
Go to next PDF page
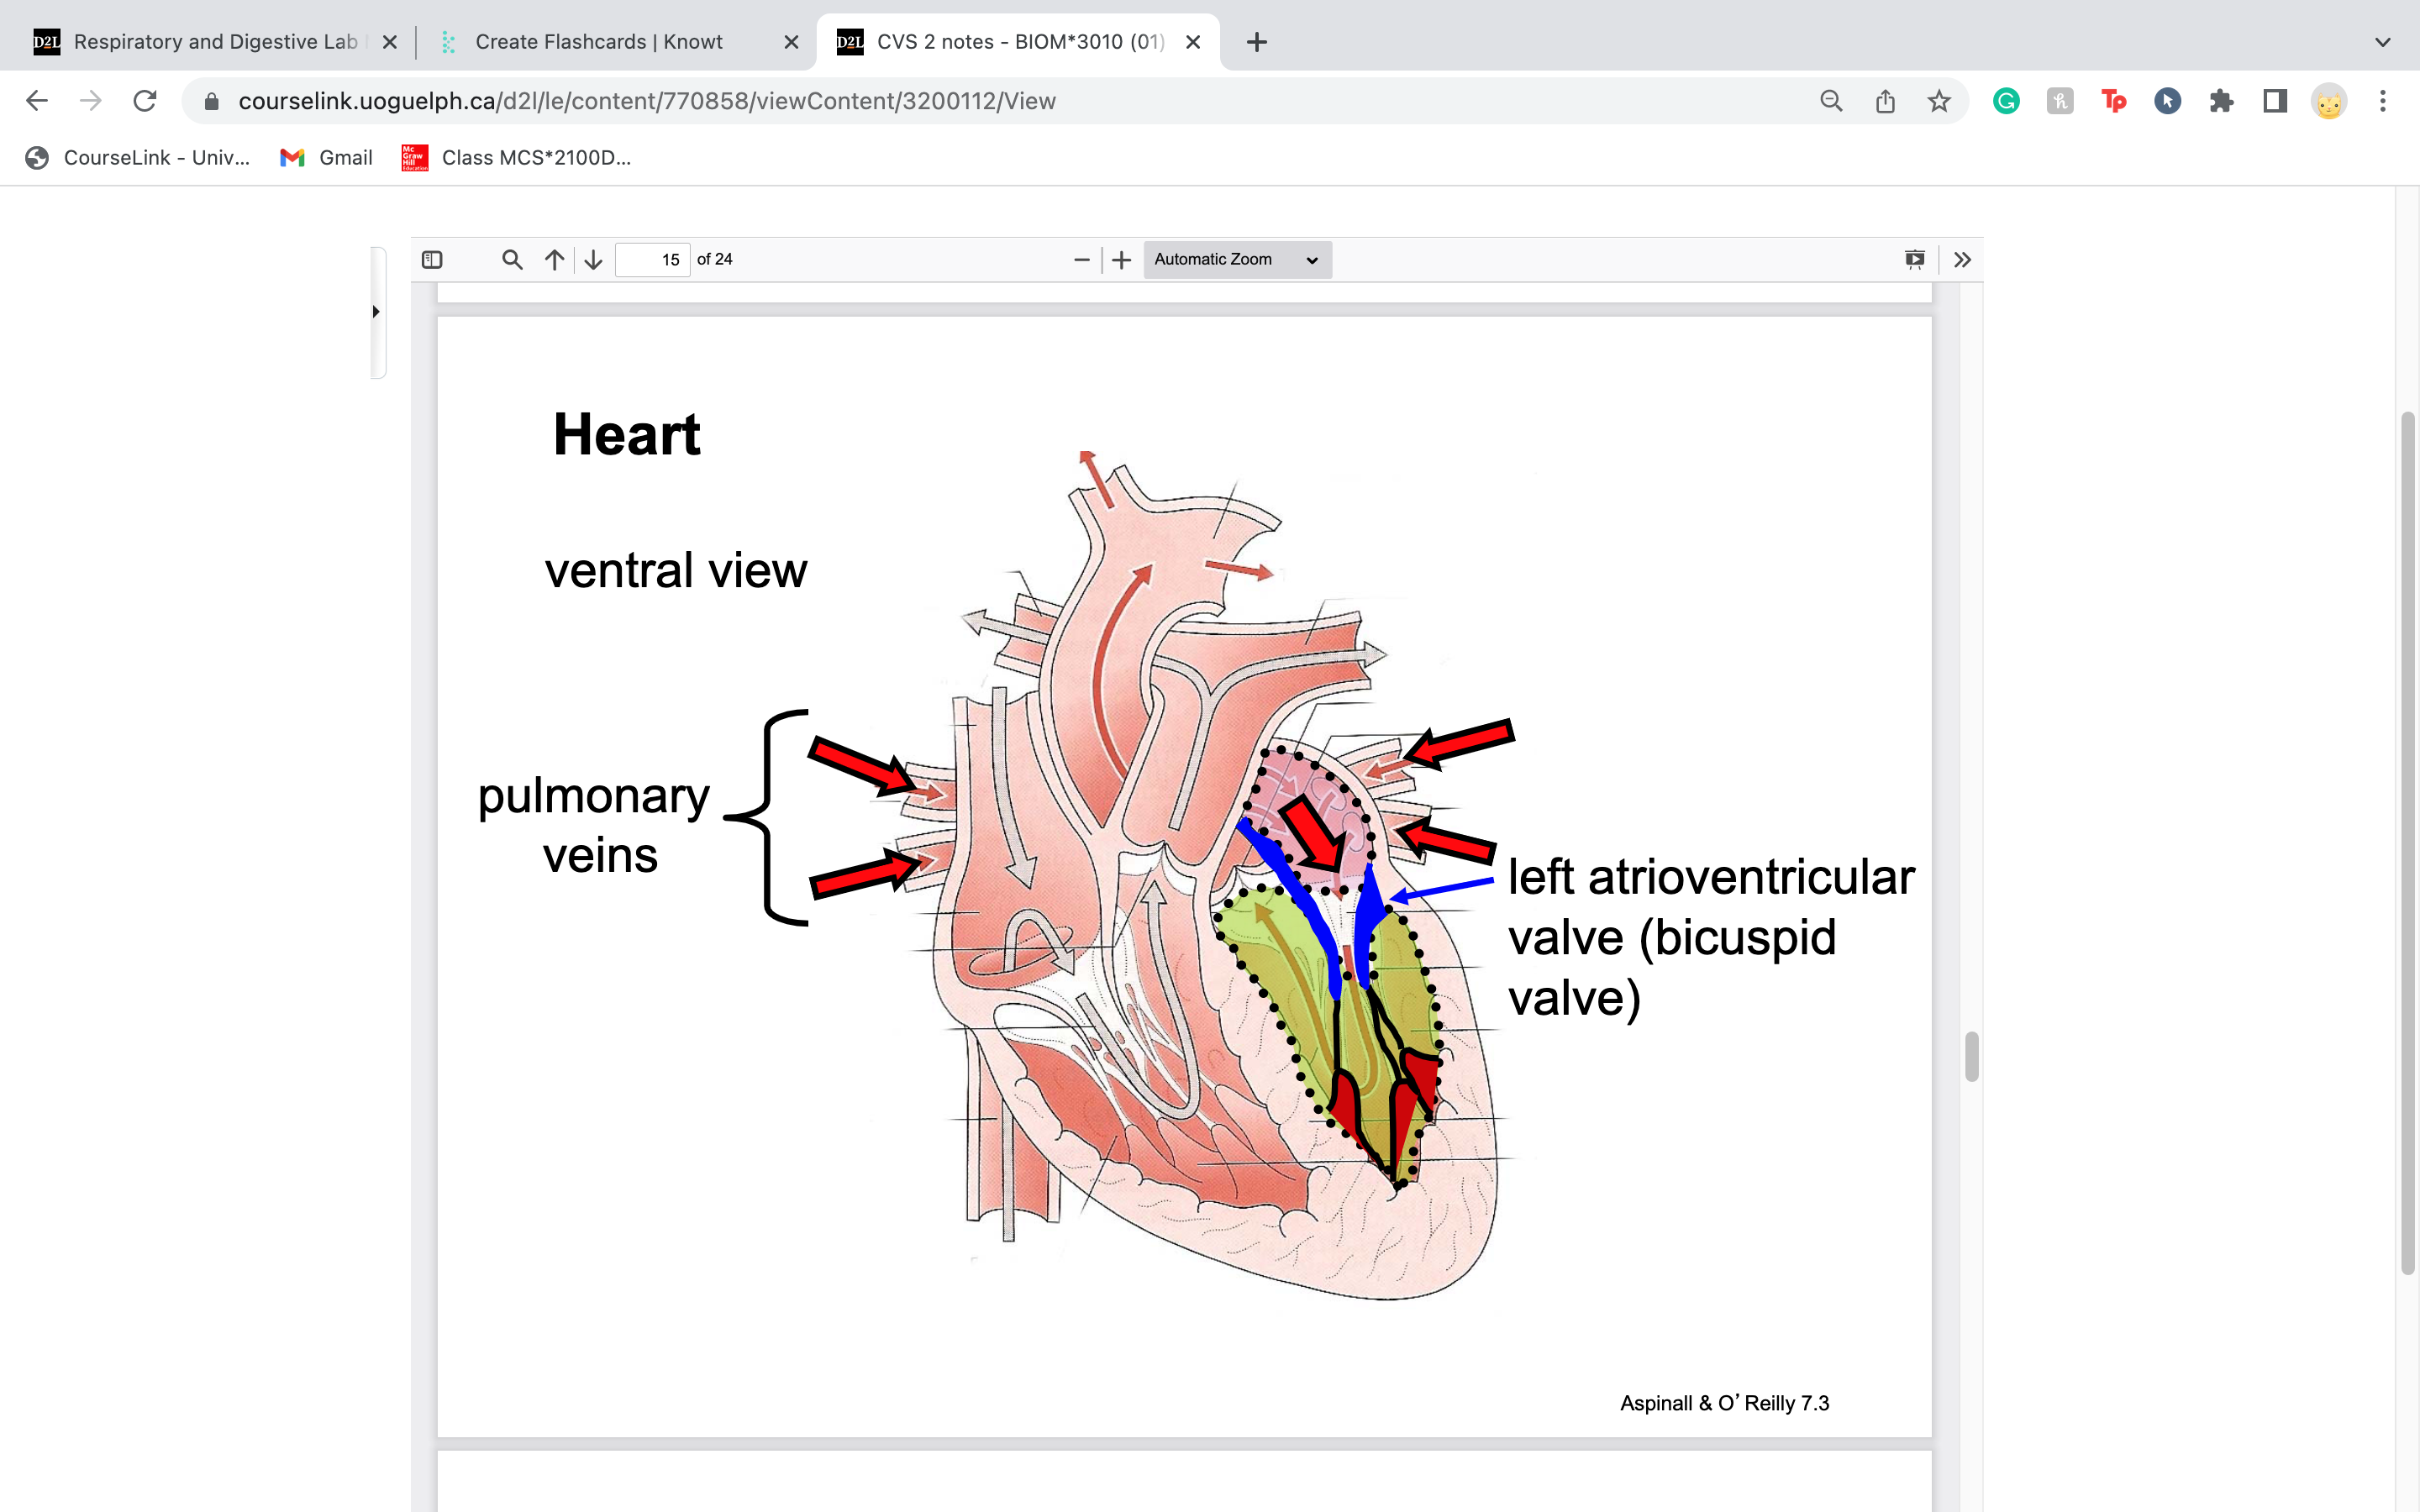[x=594, y=260]
